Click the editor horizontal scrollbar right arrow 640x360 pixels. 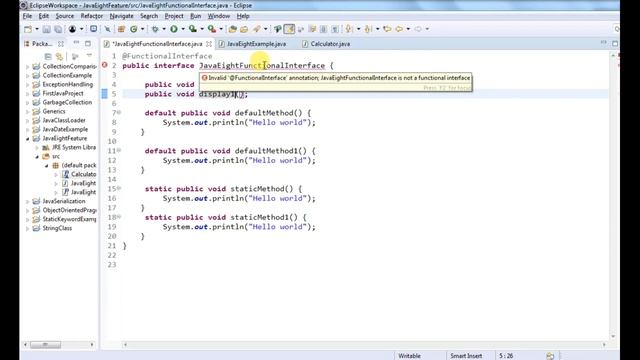(604, 345)
